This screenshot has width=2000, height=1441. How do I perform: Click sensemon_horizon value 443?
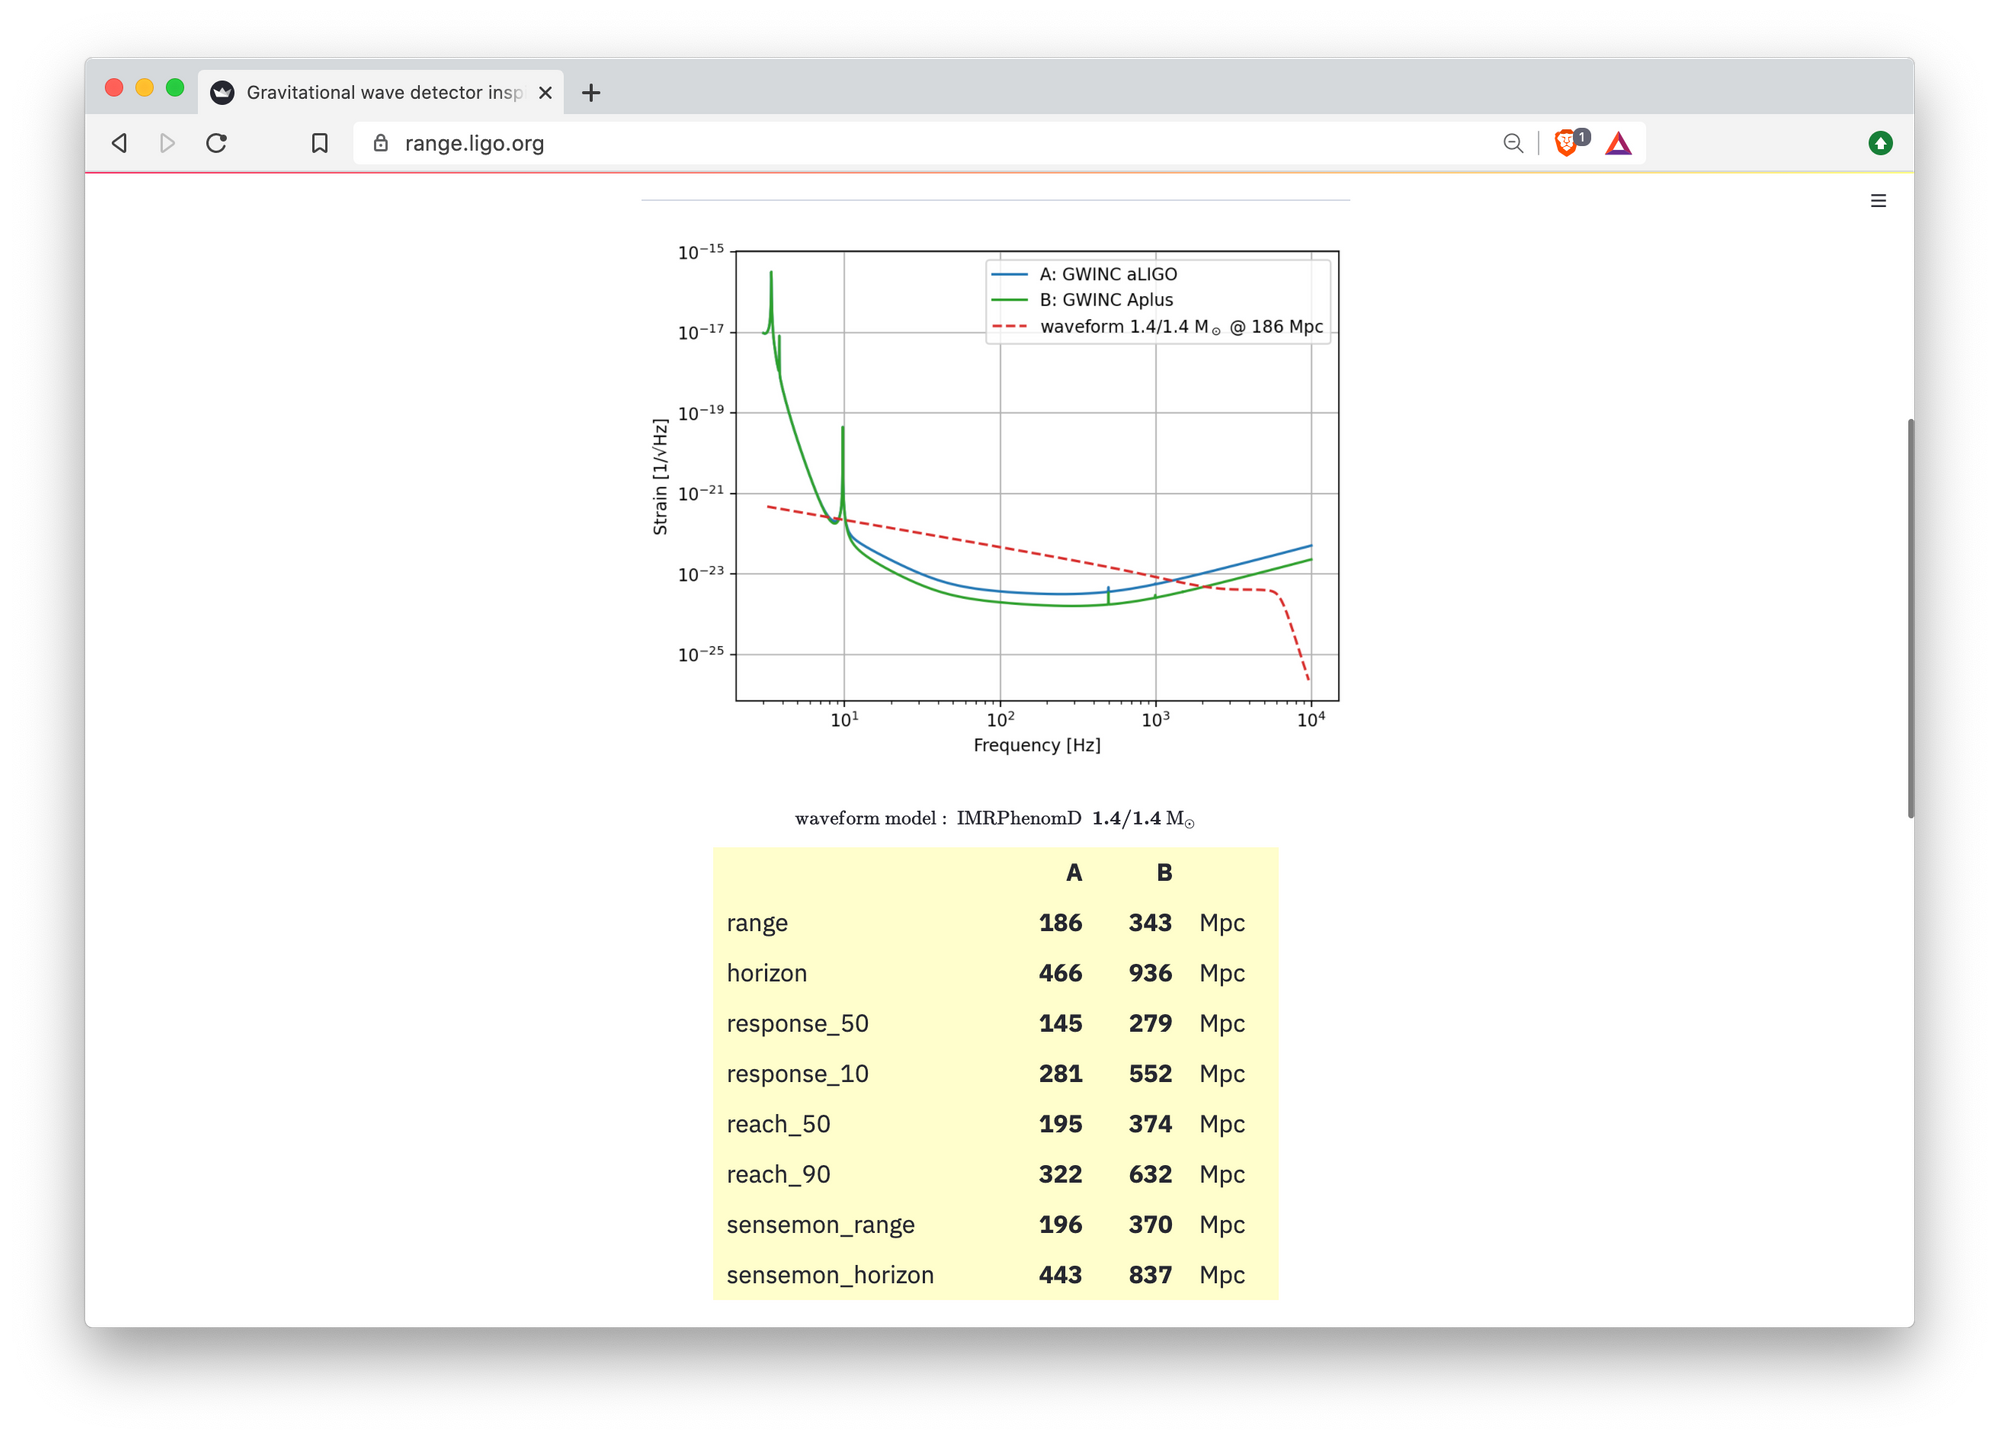(1060, 1275)
